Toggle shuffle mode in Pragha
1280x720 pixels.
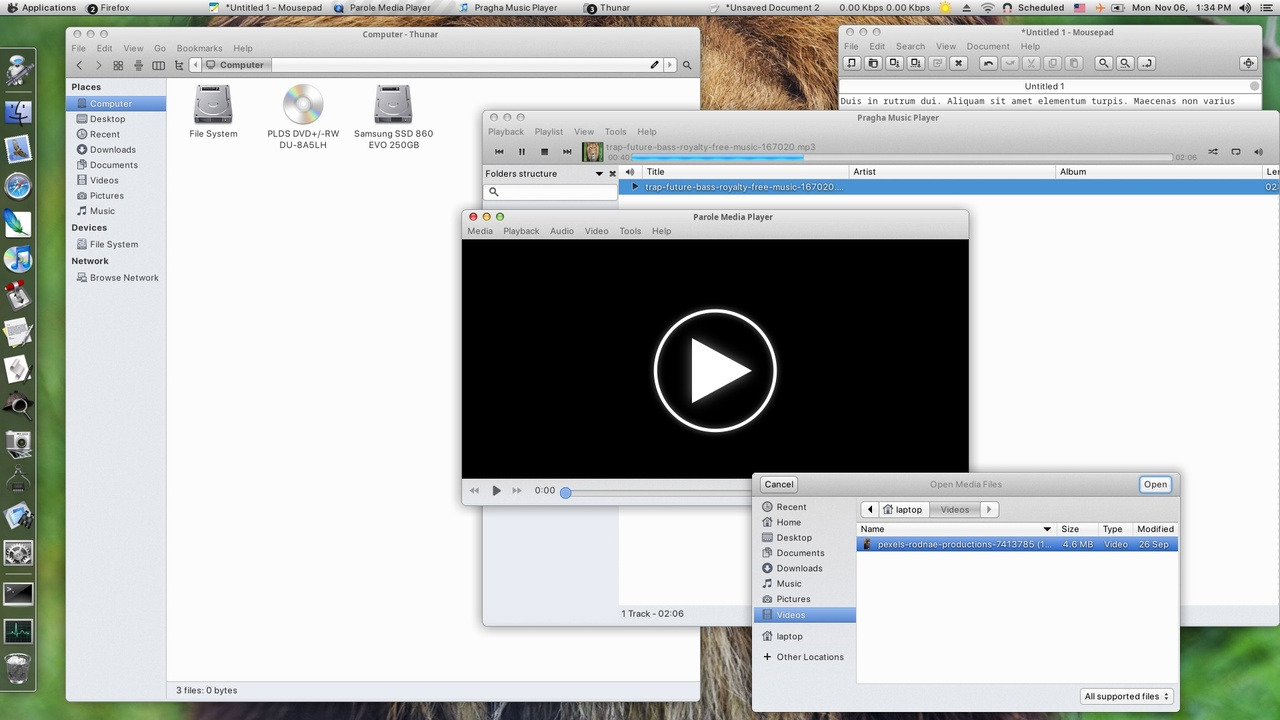coord(1212,152)
